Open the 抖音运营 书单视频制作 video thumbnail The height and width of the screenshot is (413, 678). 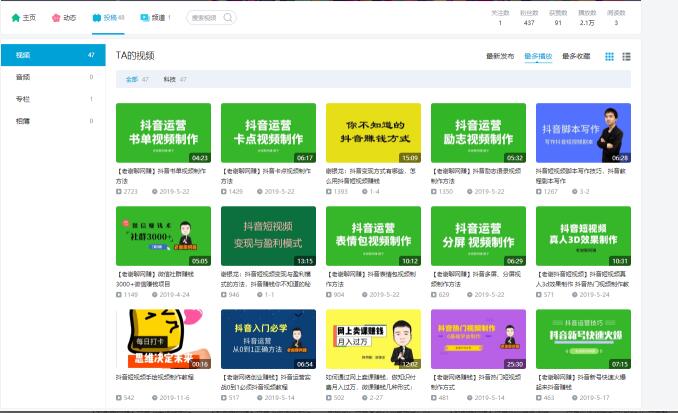163,132
